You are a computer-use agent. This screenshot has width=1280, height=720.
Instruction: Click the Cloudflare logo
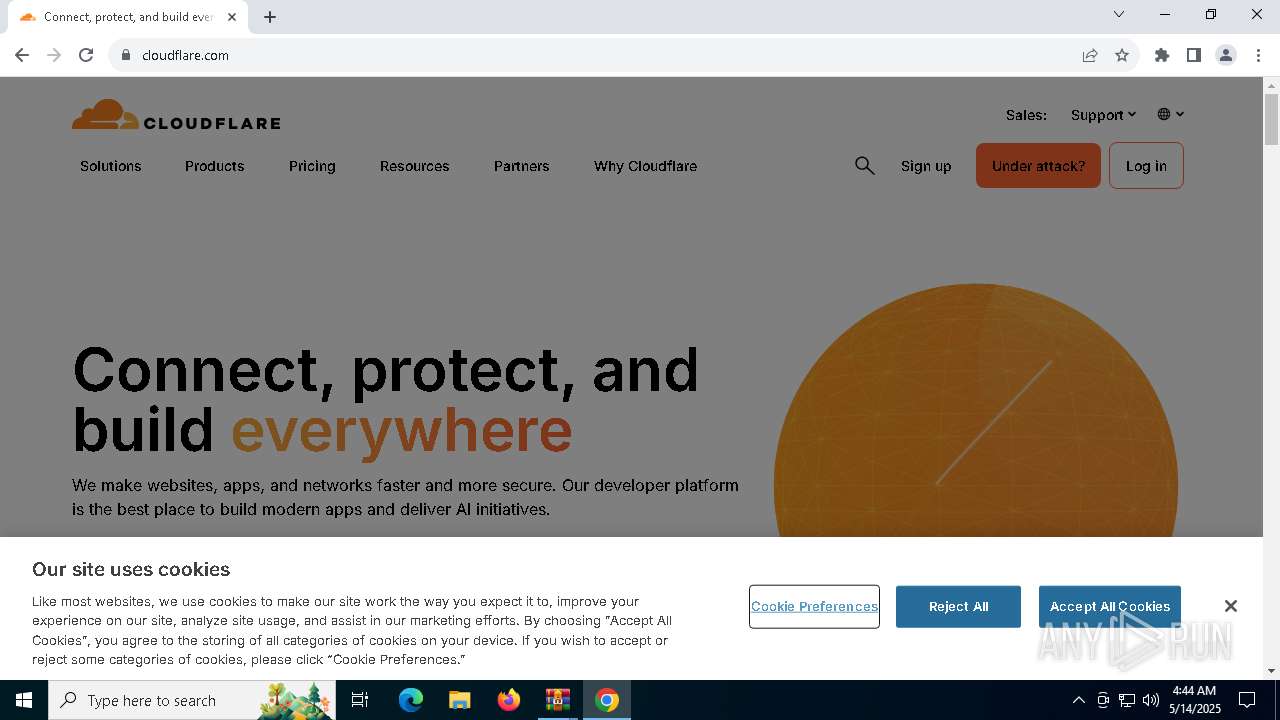coord(176,115)
